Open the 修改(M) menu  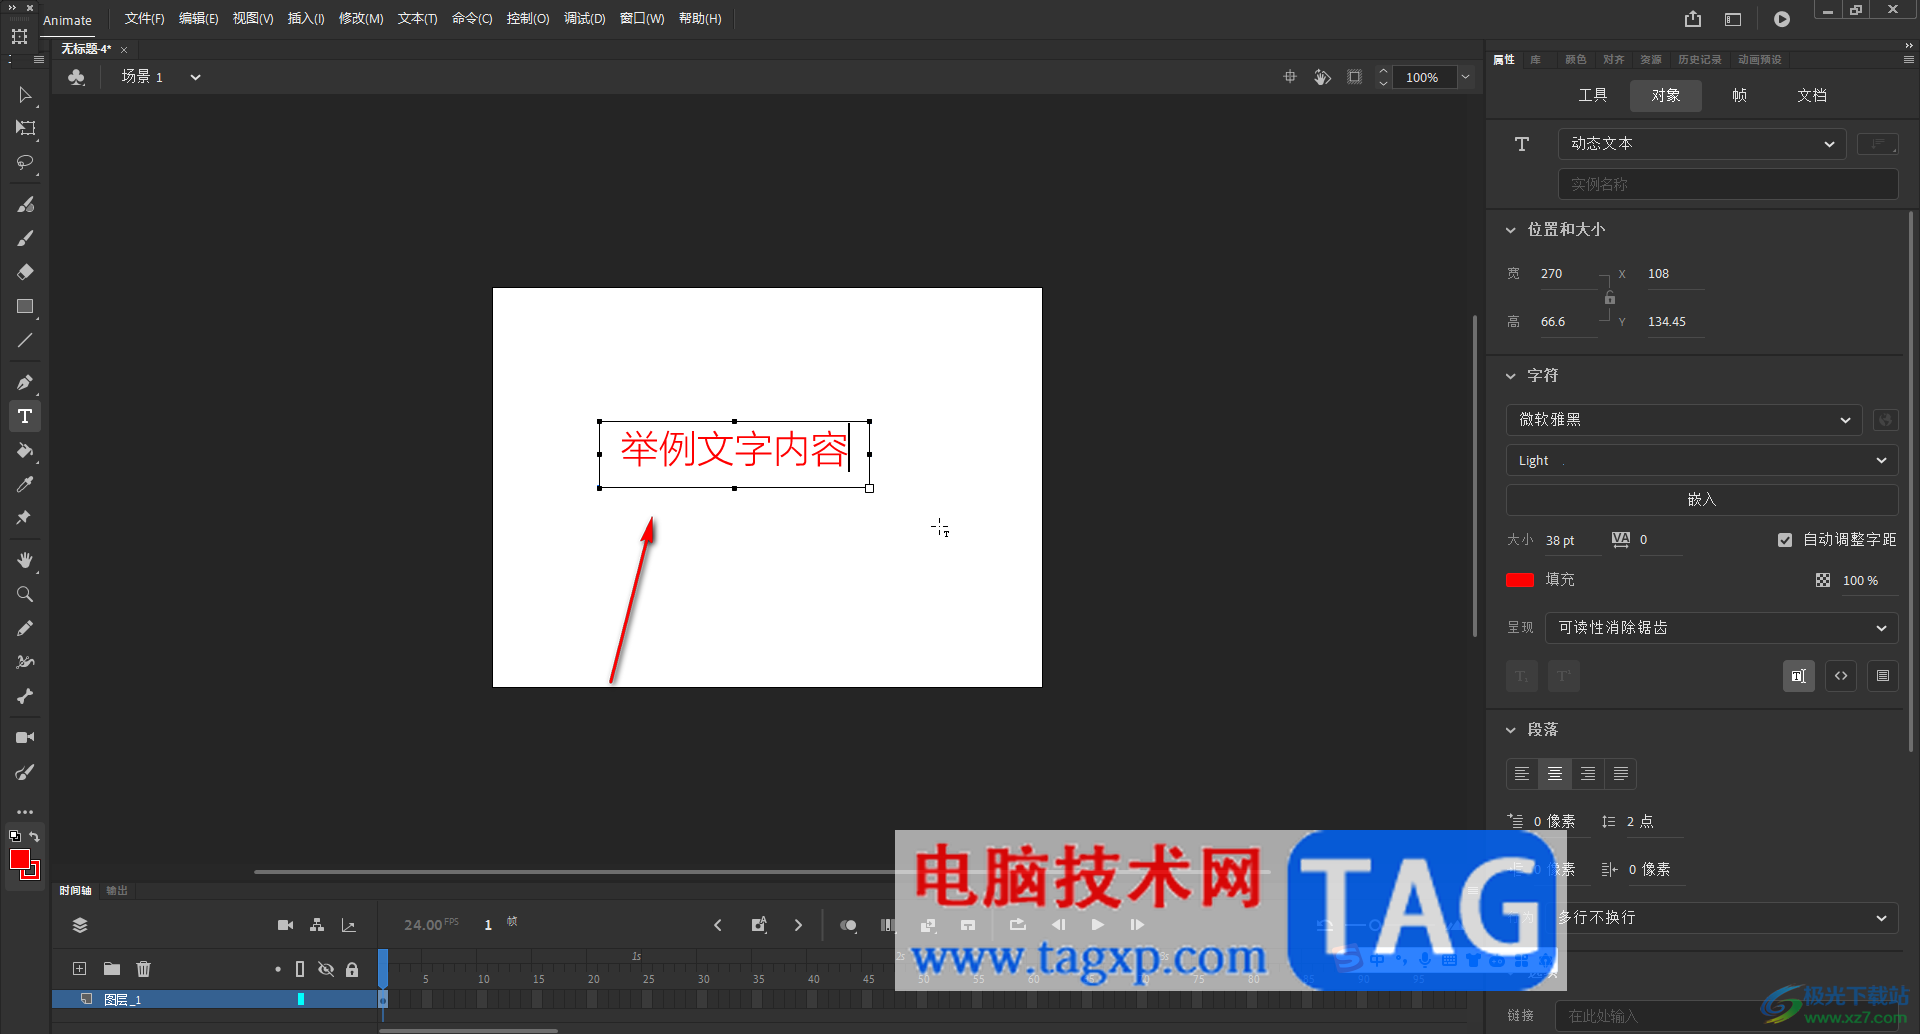[x=361, y=19]
